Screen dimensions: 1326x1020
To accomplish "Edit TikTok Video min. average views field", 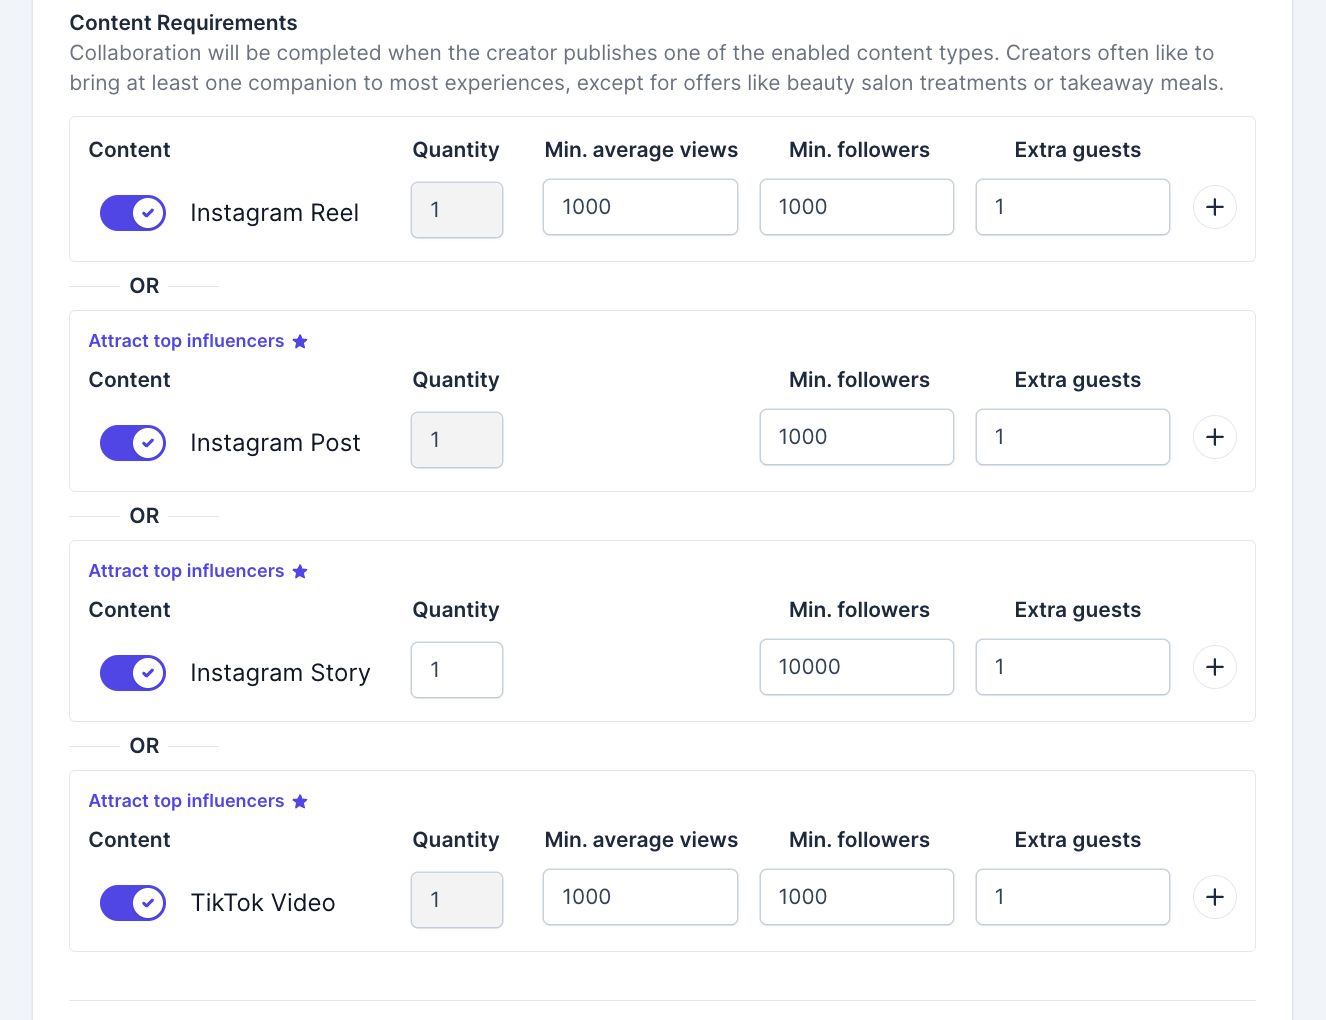I will (x=640, y=897).
